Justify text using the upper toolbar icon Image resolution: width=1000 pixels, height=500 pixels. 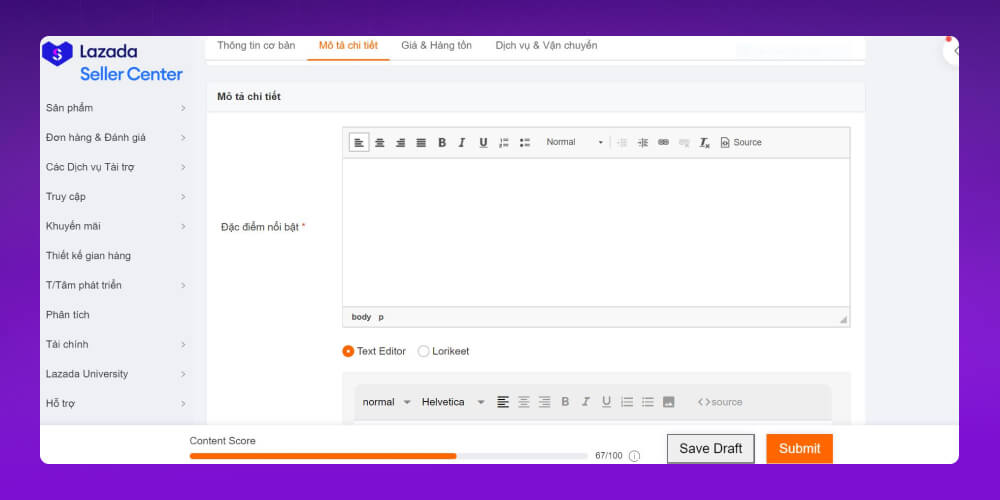tap(421, 143)
